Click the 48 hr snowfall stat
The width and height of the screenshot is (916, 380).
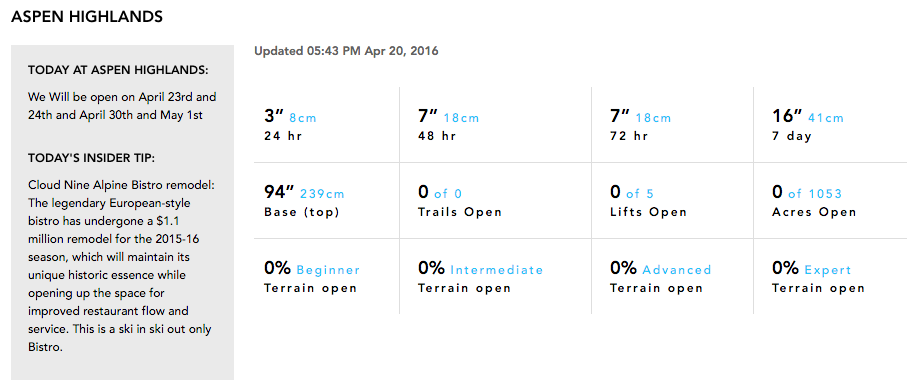[448, 125]
